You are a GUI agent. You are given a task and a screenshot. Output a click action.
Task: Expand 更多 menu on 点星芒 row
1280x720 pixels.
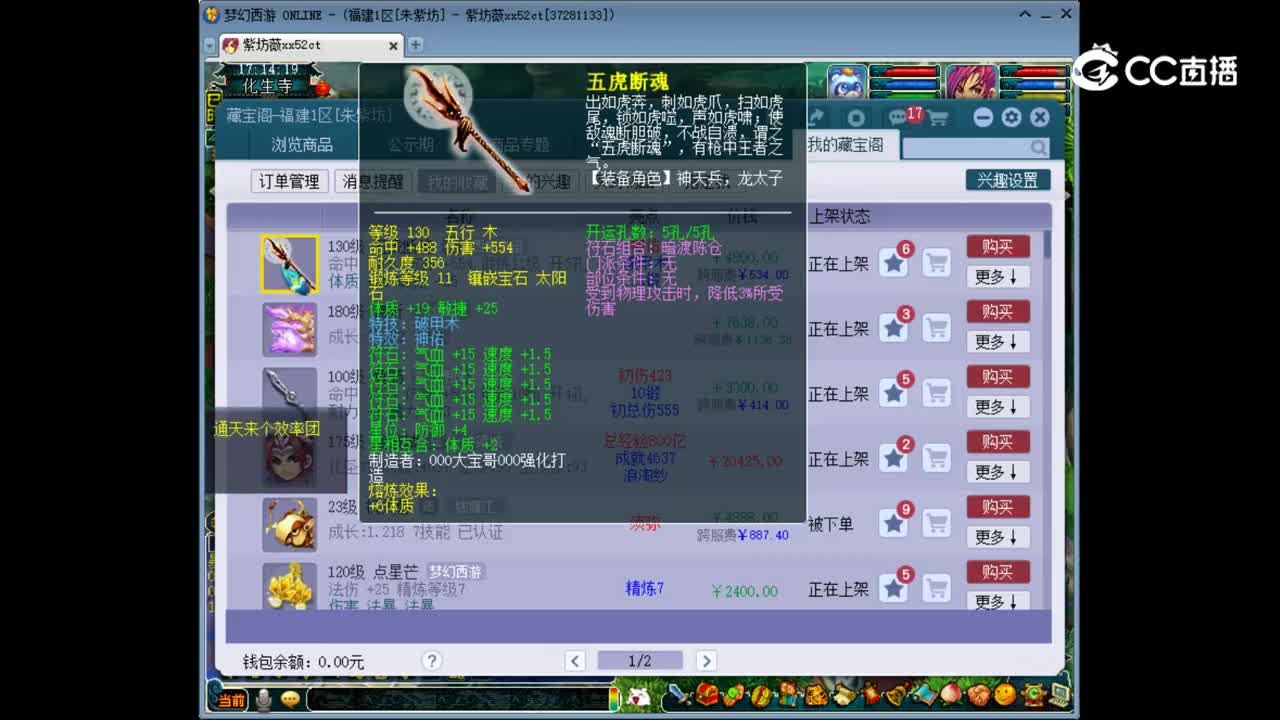[x=997, y=601]
